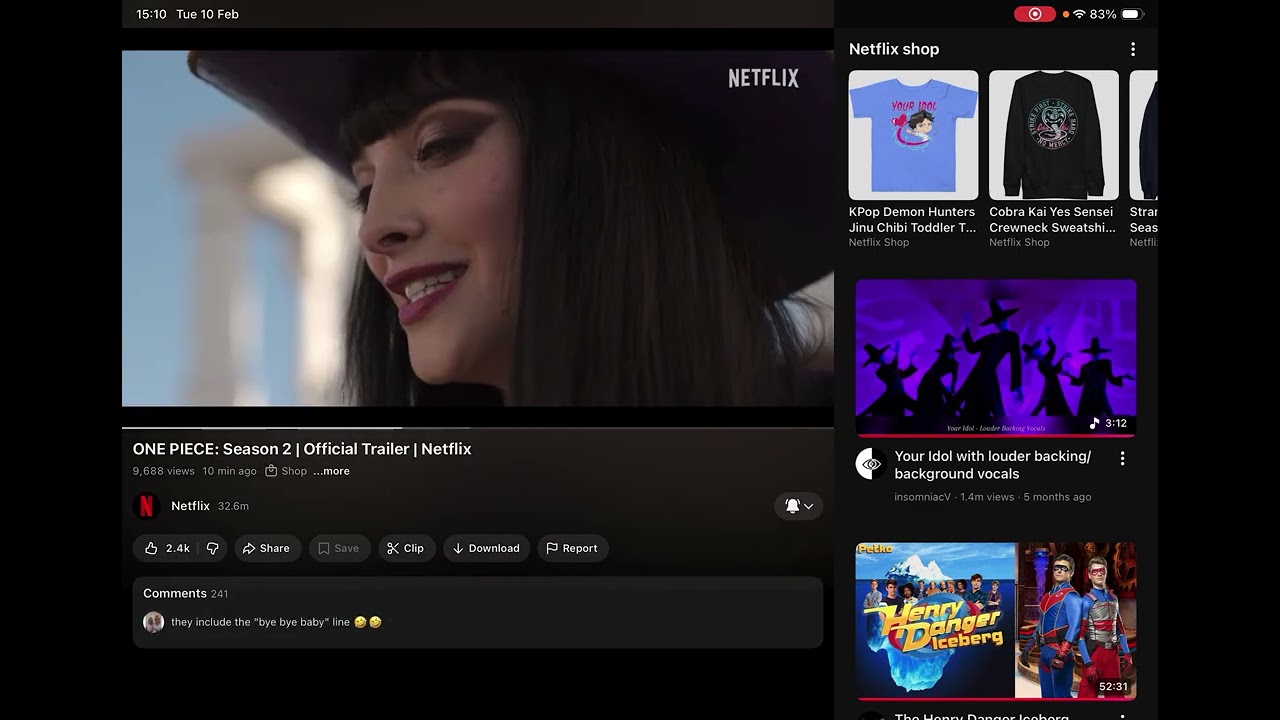
Task: Open insomniacV channel avatar
Action: click(871, 464)
